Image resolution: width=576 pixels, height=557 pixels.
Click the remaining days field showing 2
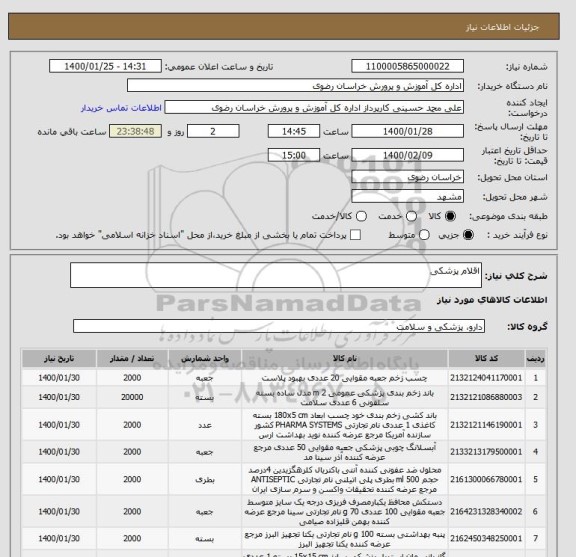213,132
